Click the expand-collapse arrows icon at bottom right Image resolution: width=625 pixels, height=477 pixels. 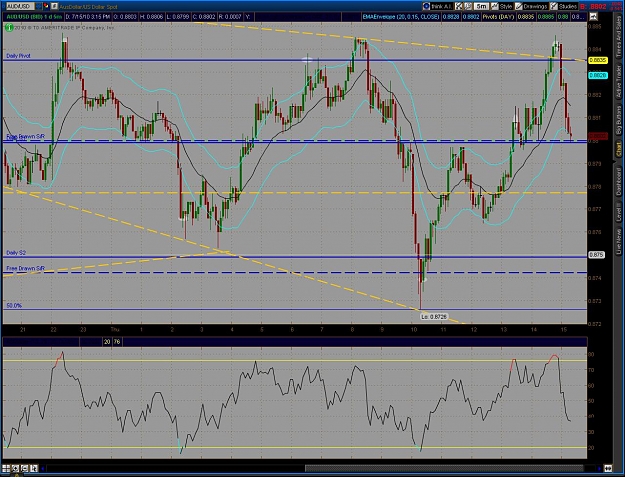pyautogui.click(x=608, y=468)
